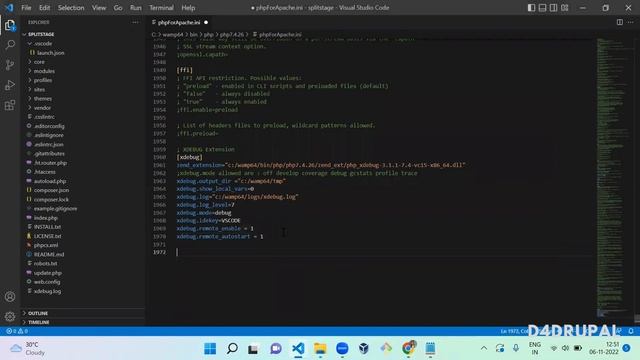The image size is (640, 360).
Task: Open the Run menu
Action: point(136,8)
